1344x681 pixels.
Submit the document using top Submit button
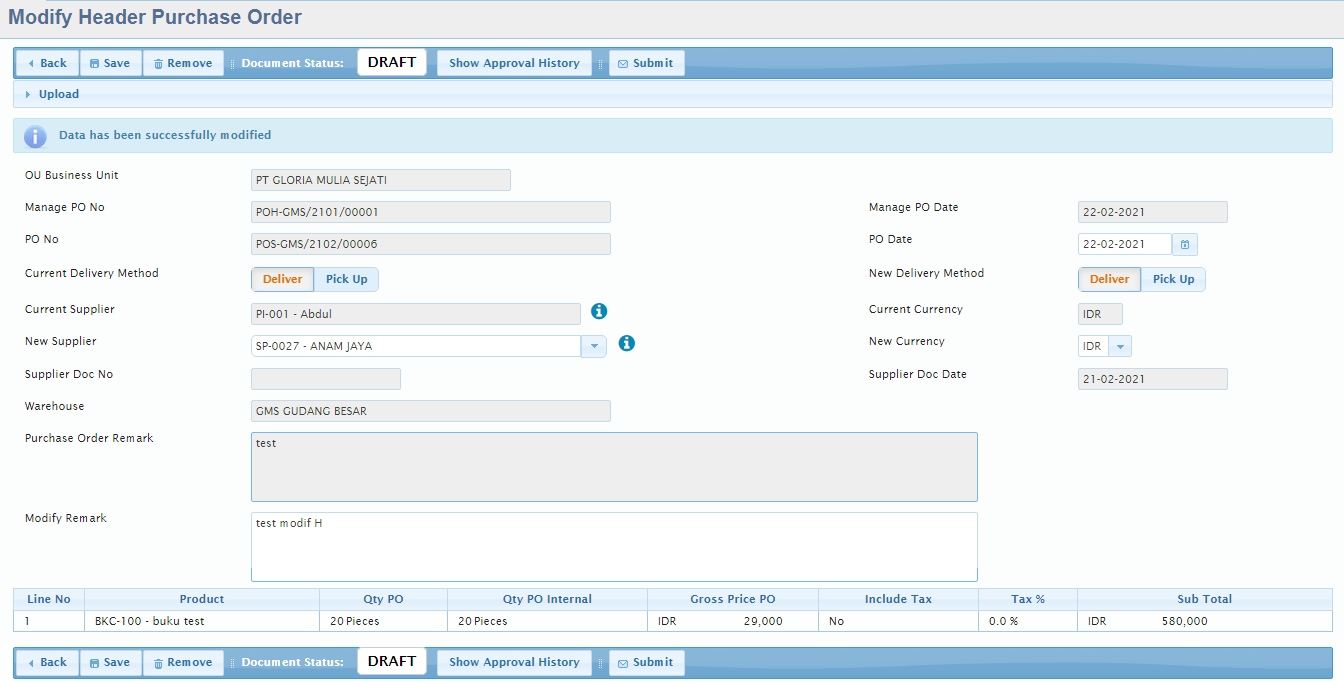646,63
